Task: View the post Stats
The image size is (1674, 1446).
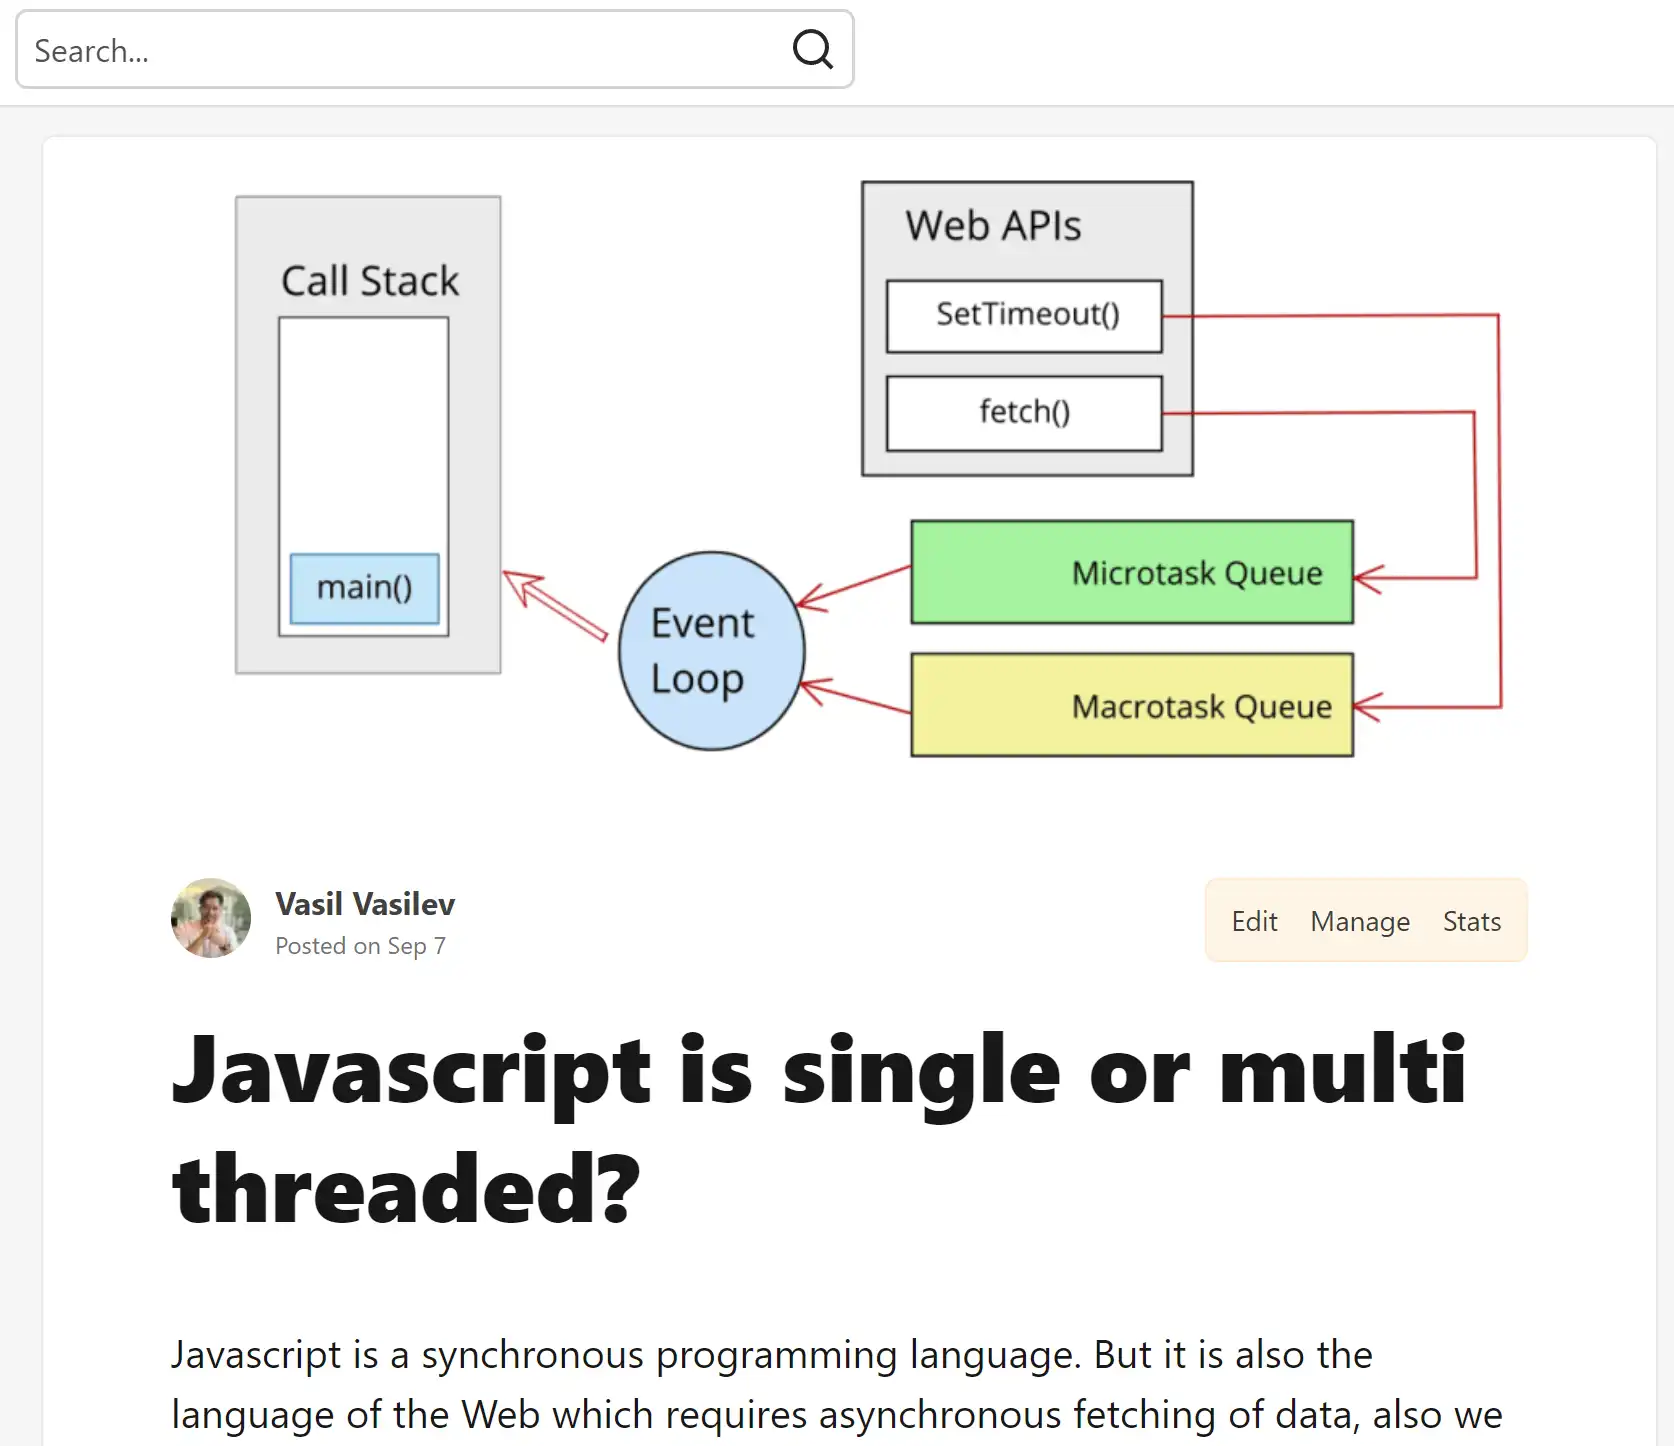Action: pyautogui.click(x=1471, y=921)
